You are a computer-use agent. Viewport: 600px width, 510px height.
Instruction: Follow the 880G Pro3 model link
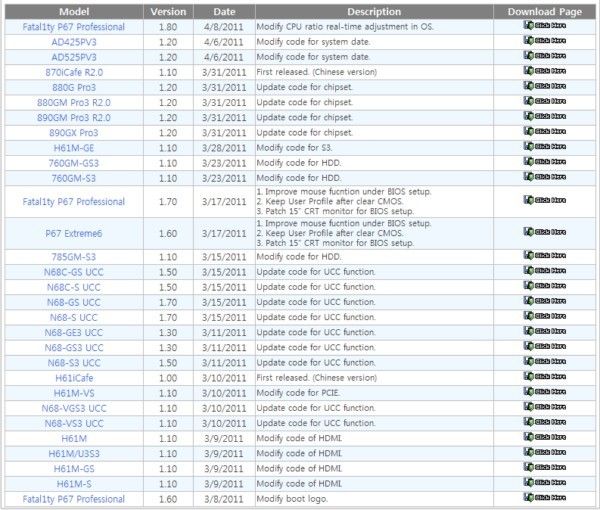click(x=74, y=88)
